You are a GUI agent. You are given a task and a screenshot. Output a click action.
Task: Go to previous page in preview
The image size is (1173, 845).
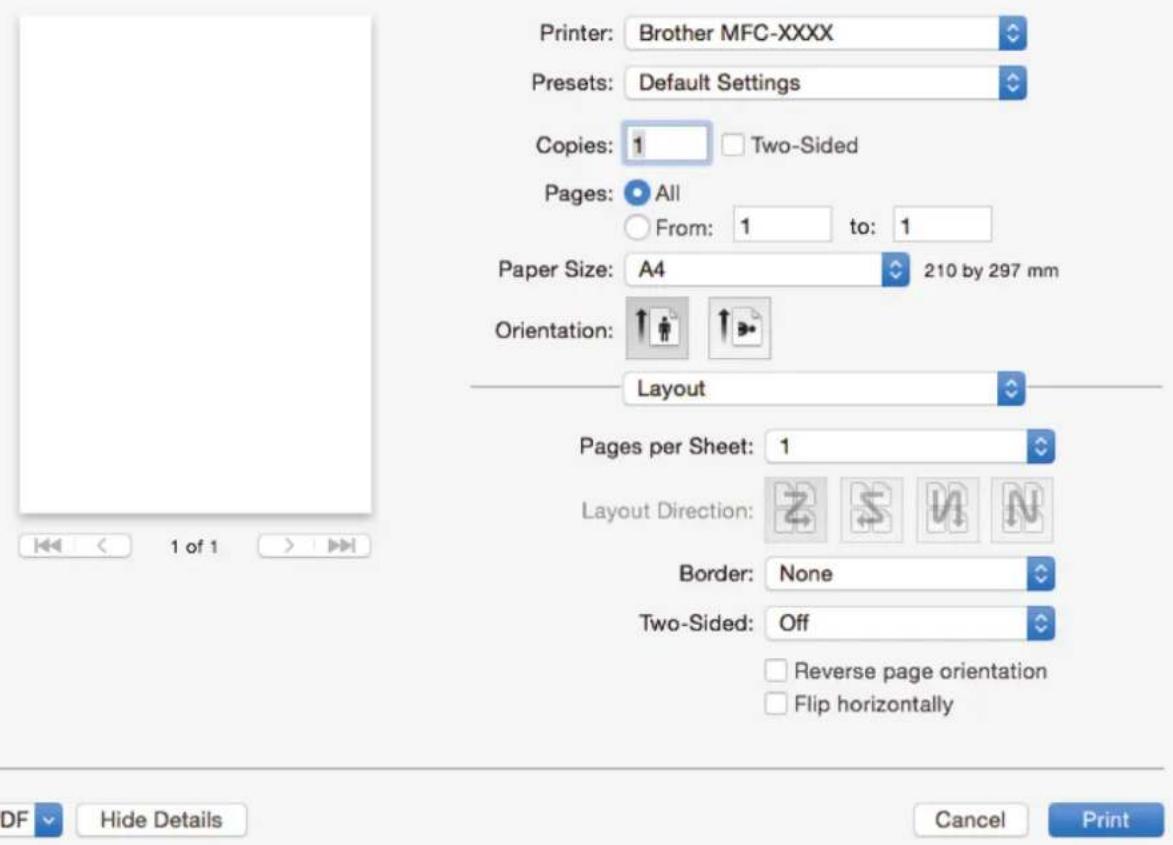103,546
